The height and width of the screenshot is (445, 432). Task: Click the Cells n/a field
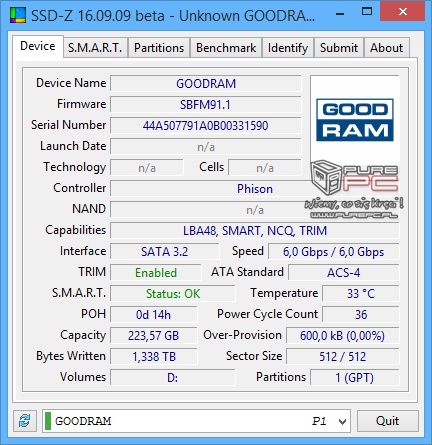pyautogui.click(x=265, y=168)
